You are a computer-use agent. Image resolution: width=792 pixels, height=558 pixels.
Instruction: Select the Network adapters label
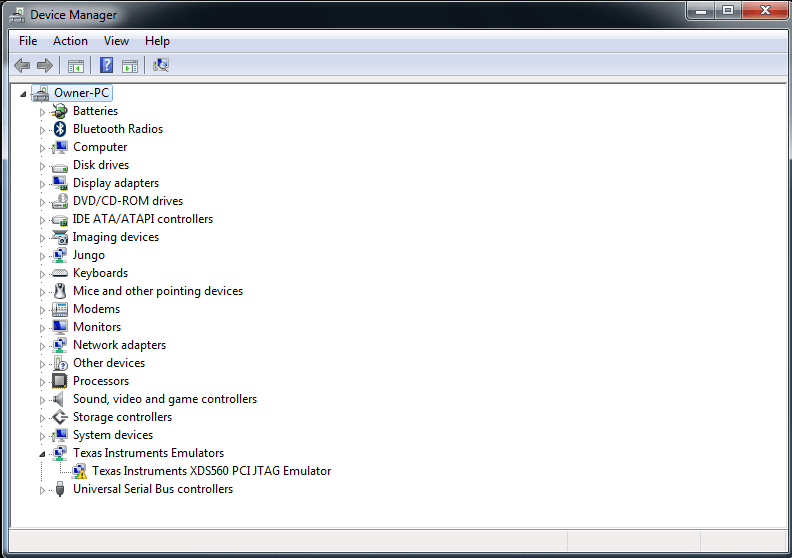(120, 345)
